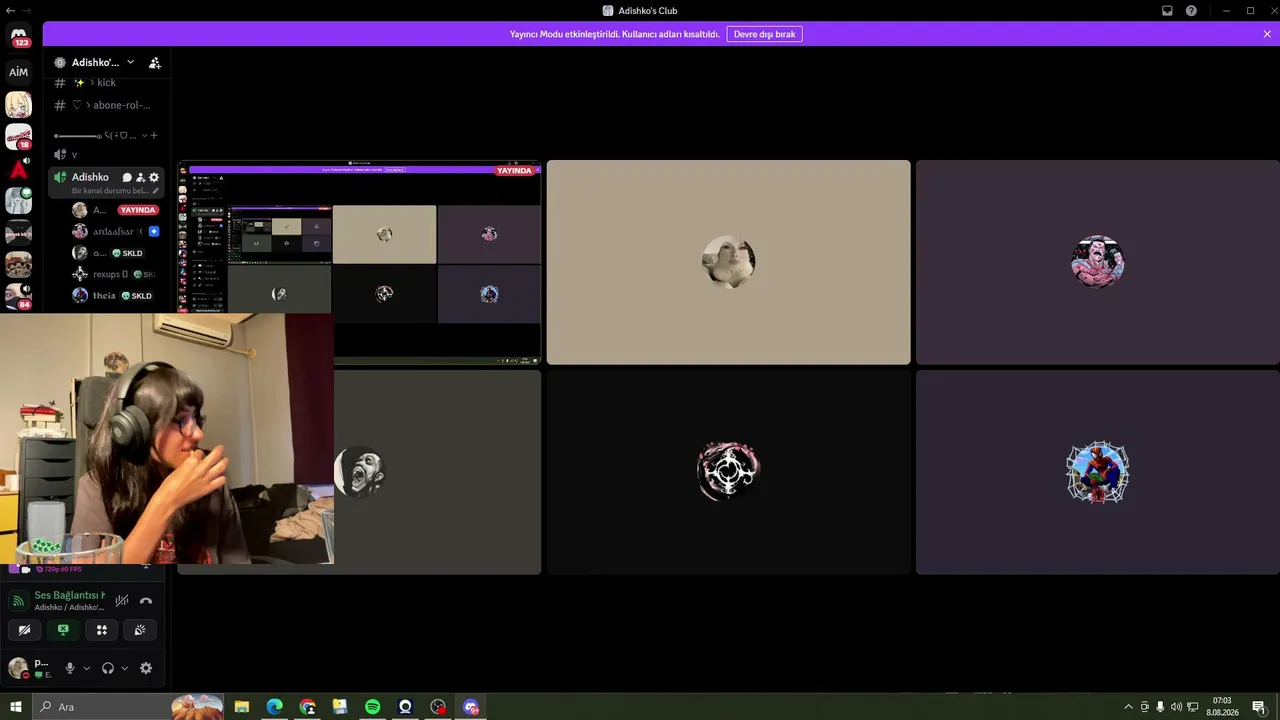Expand Adishko's server name dropdown
Viewport: 1280px width, 720px height.
130,62
